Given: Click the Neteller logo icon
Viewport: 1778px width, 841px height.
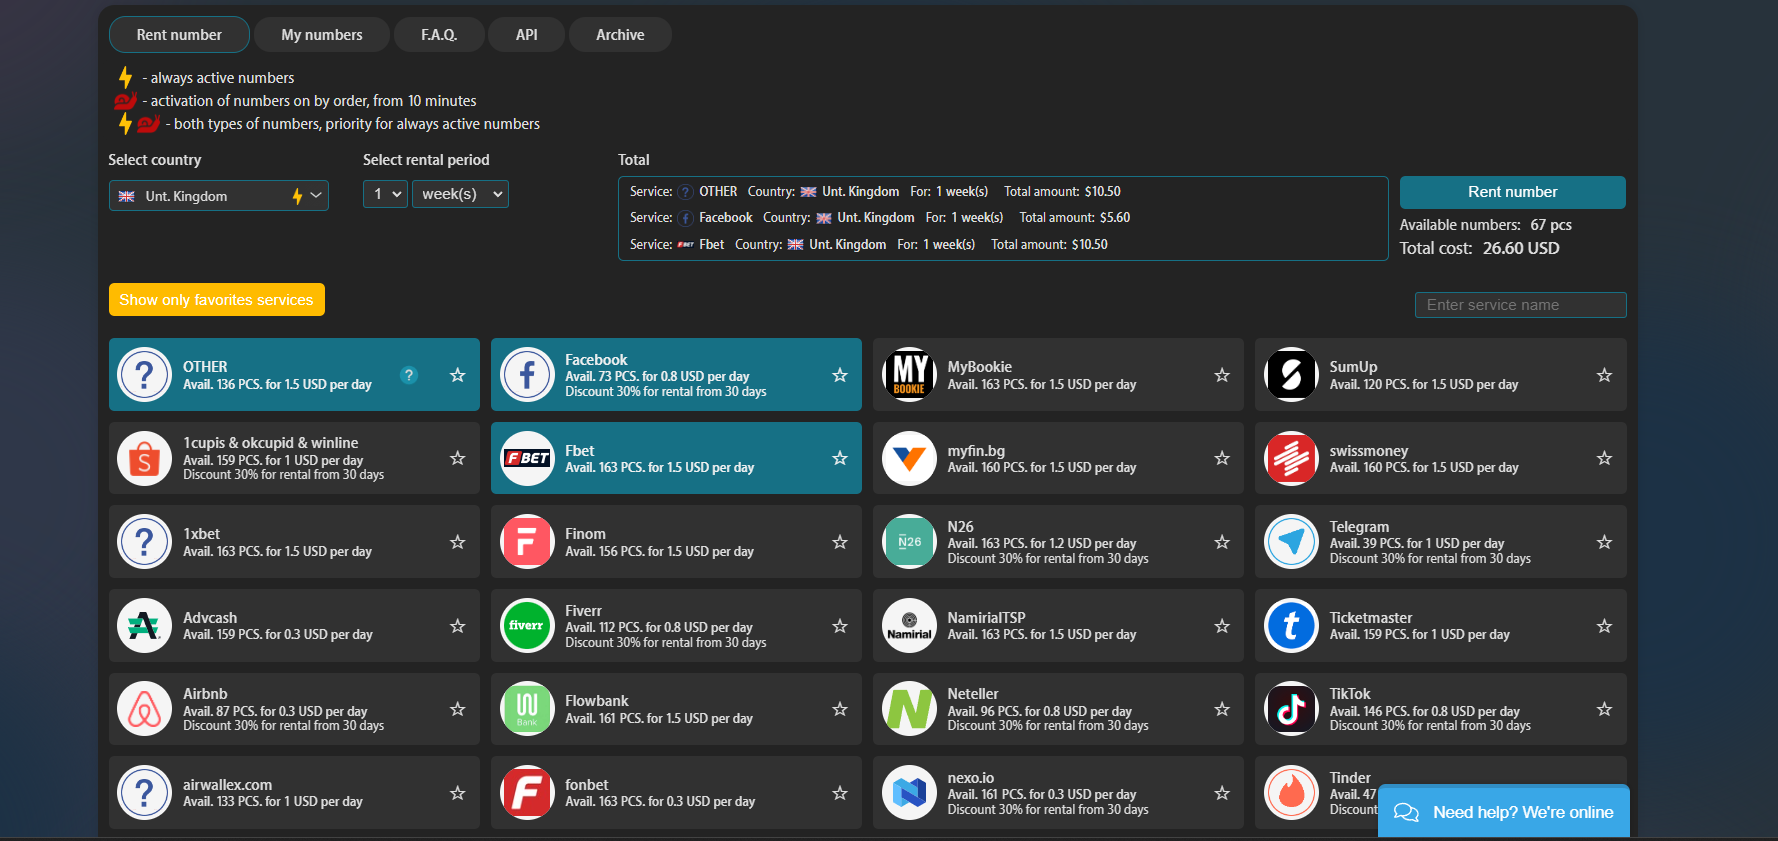Looking at the screenshot, I should 909,709.
